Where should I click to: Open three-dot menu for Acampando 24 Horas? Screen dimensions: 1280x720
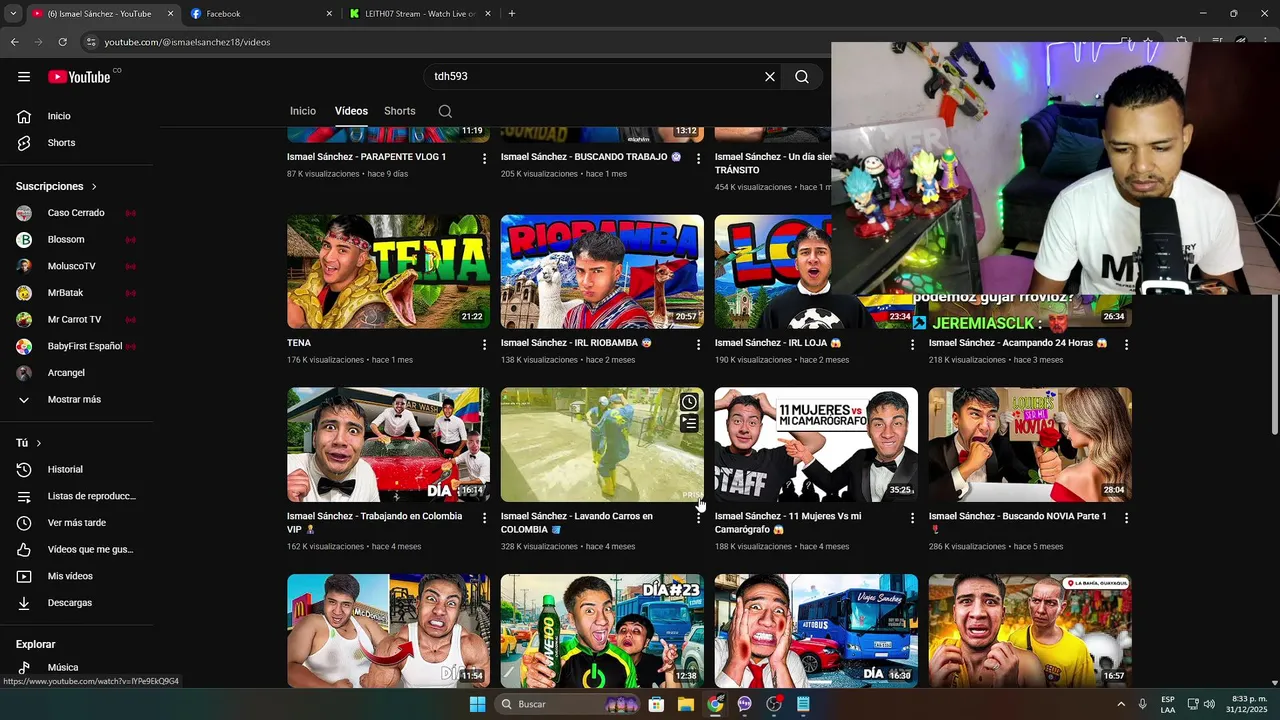[x=1126, y=344]
